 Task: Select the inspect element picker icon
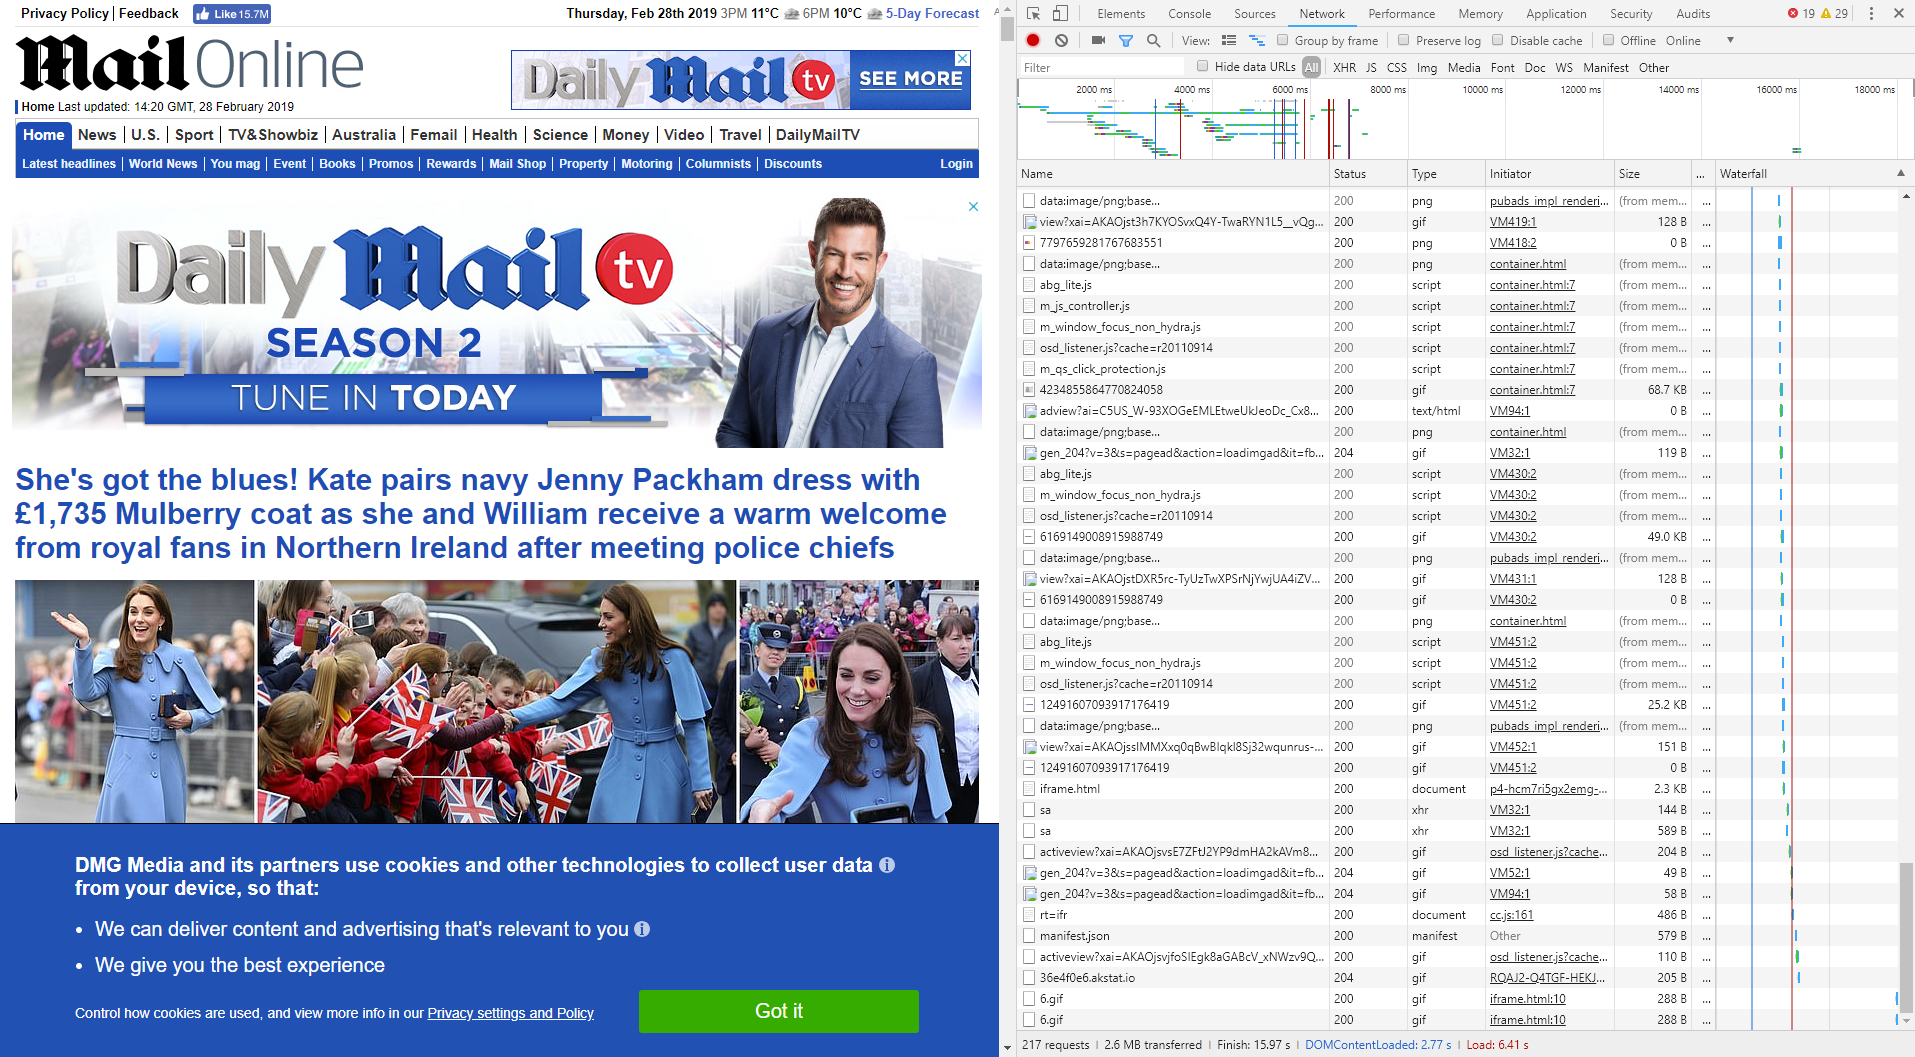click(1034, 14)
